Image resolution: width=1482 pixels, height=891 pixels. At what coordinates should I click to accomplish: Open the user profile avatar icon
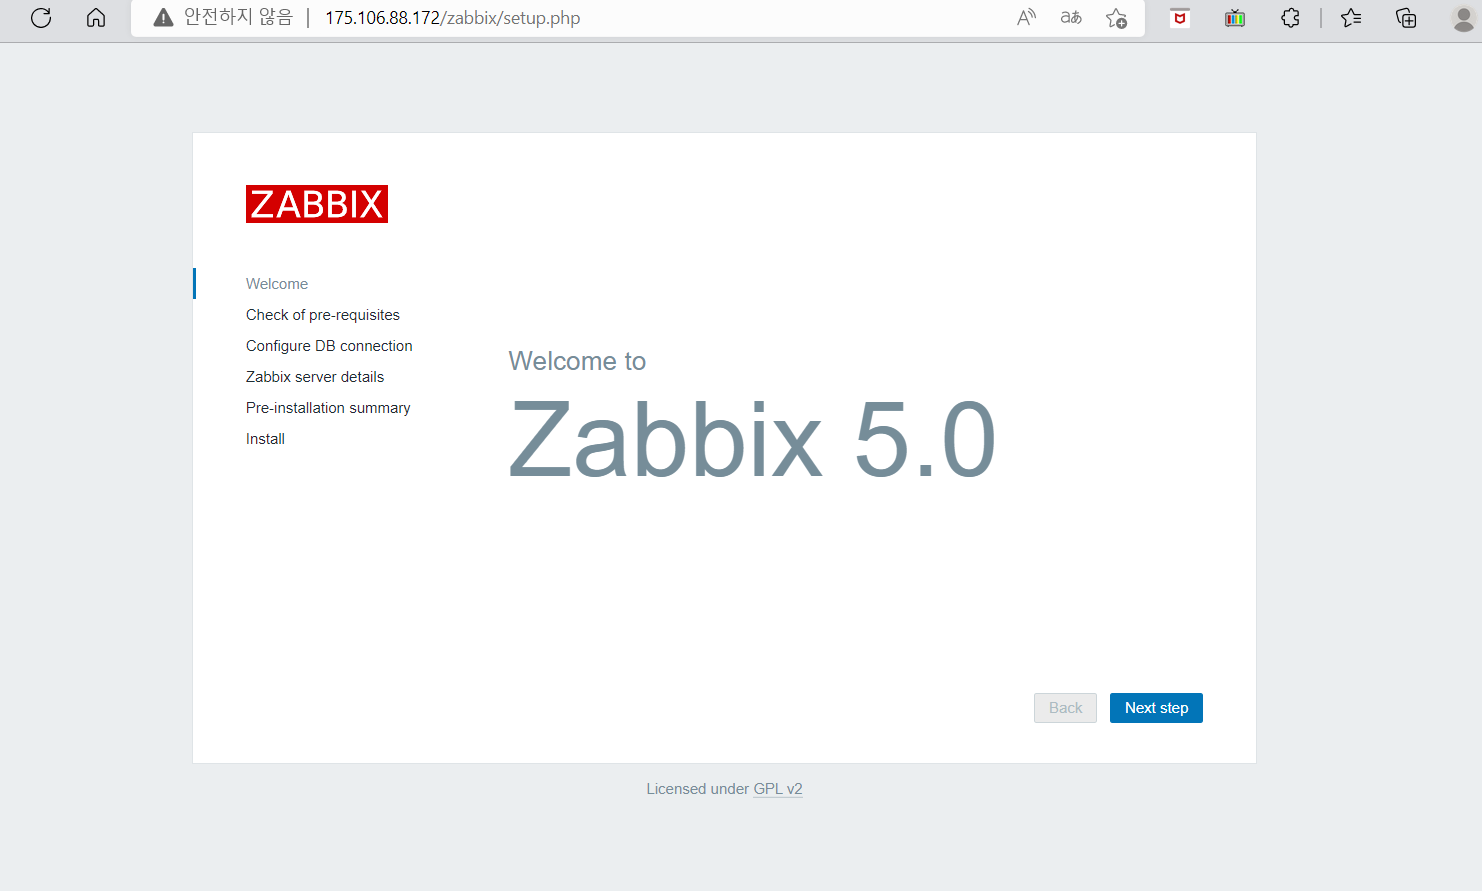pyautogui.click(x=1463, y=18)
